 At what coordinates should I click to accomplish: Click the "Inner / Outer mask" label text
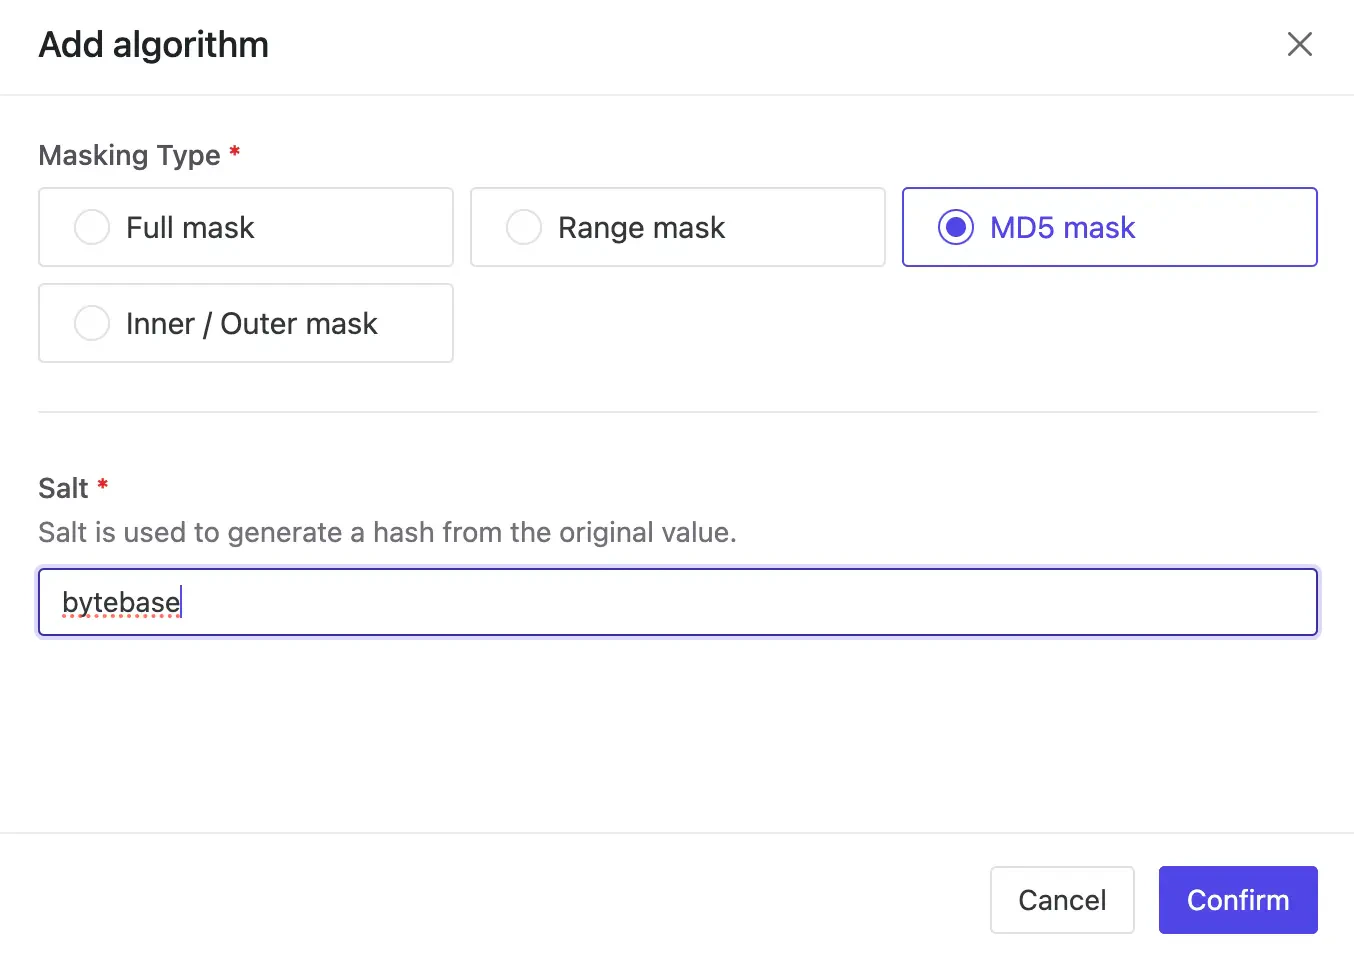coord(251,324)
